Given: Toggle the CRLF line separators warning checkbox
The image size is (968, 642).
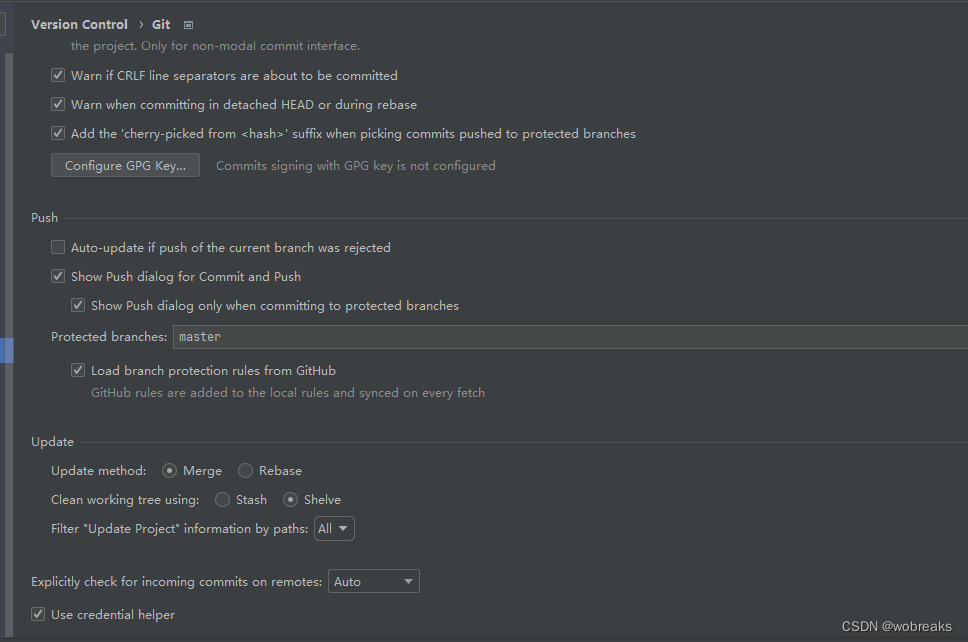Looking at the screenshot, I should tap(58, 75).
